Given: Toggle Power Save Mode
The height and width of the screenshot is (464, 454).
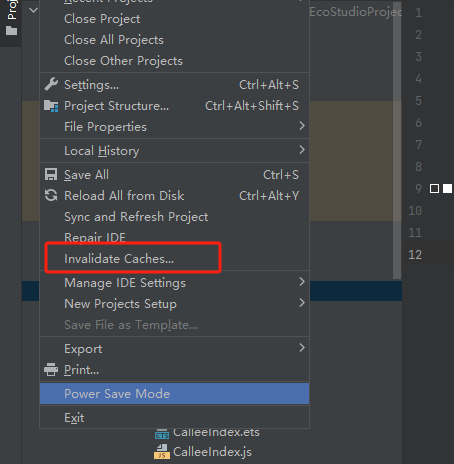Looking at the screenshot, I should point(174,394).
